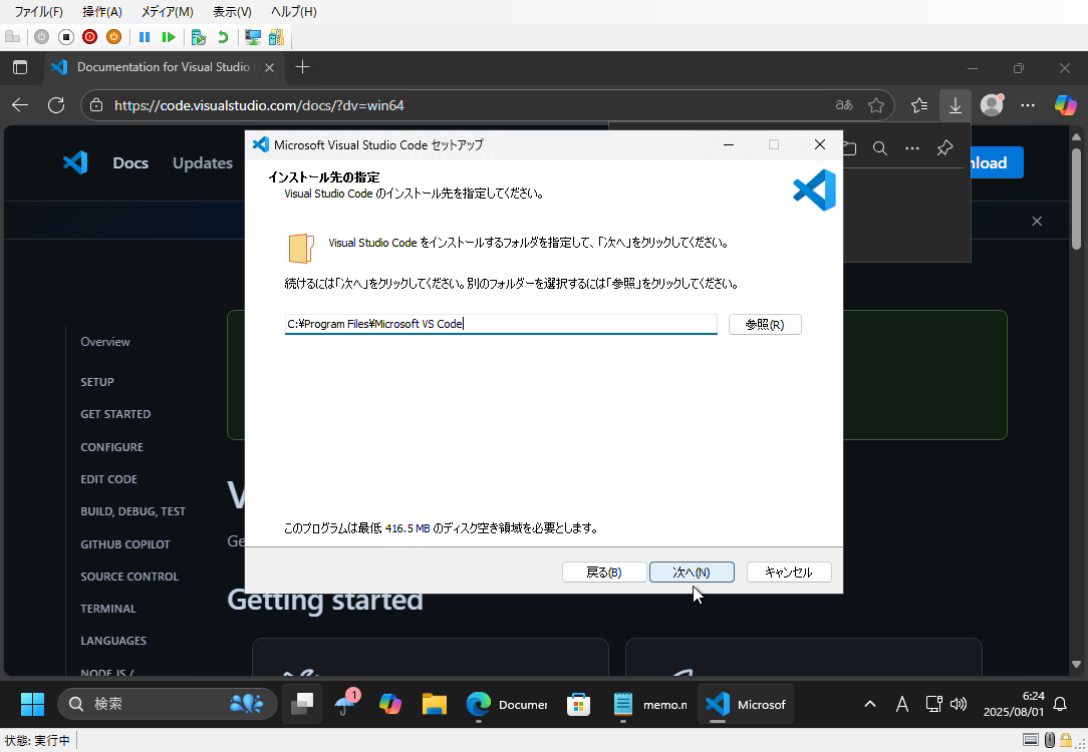Screen dimensions: 1088x752
Task: Open the Docs link on the webpage
Action: (x=130, y=163)
